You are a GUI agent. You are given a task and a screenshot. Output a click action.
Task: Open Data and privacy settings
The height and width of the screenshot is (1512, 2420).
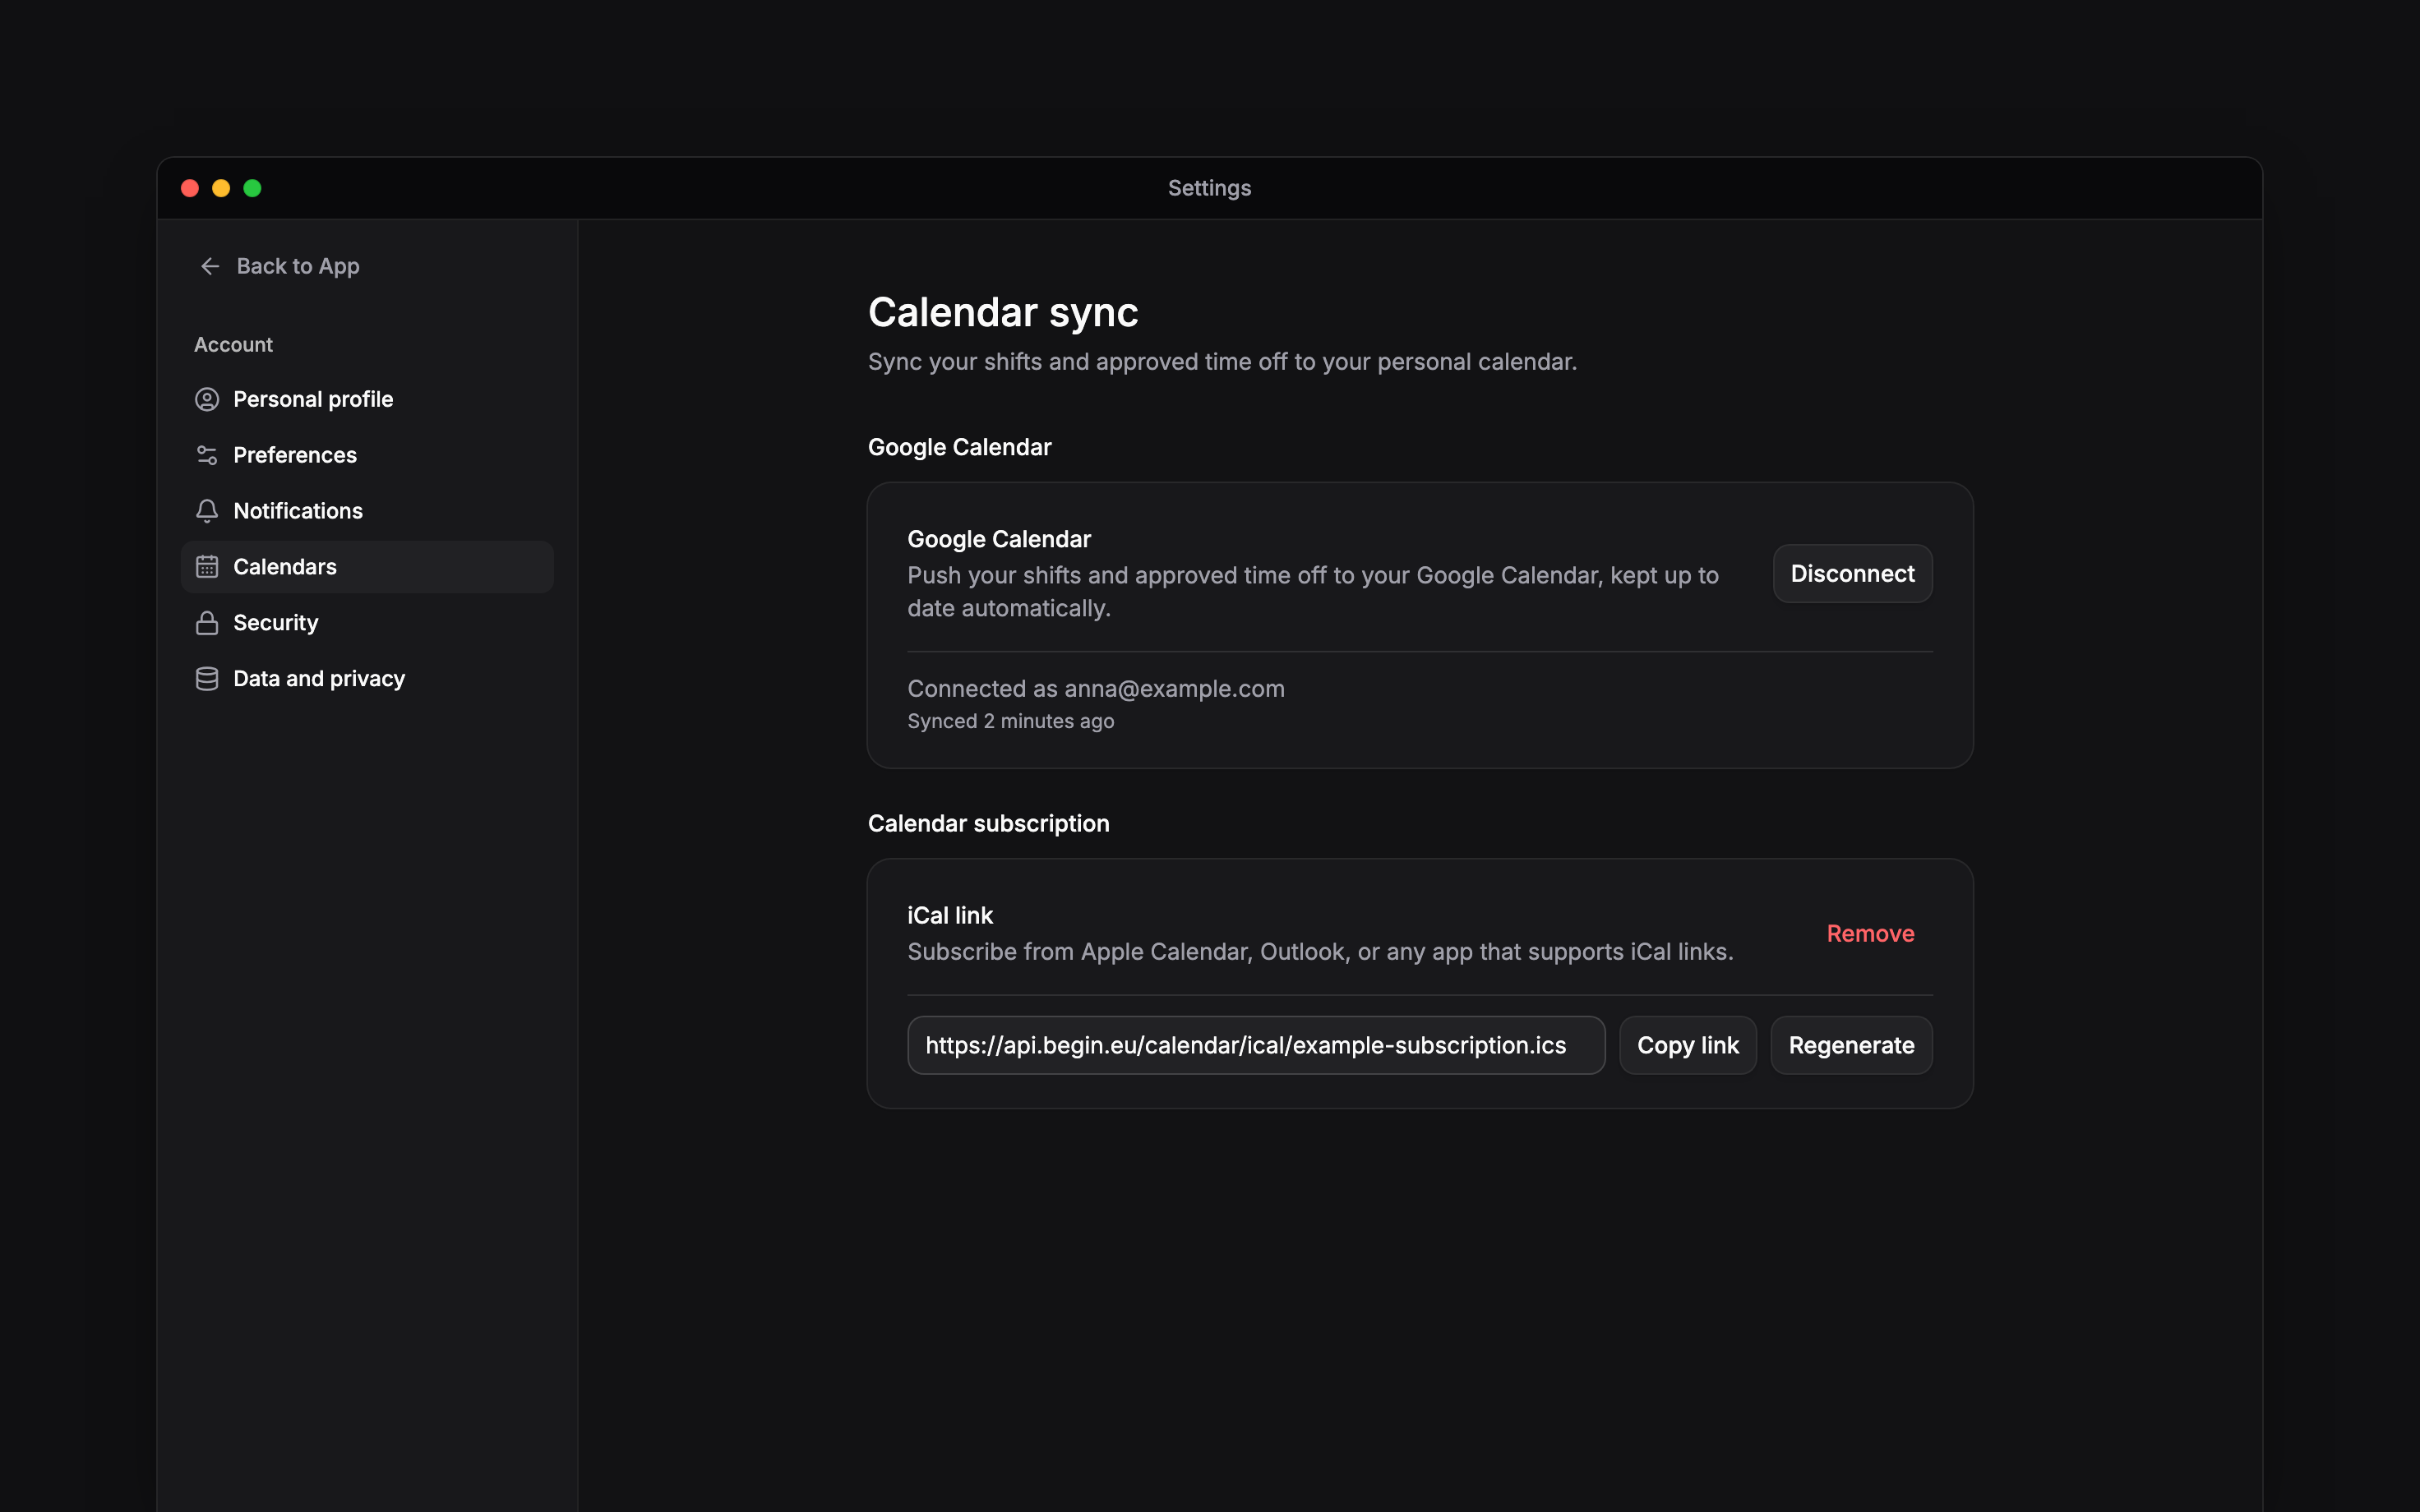coord(367,679)
